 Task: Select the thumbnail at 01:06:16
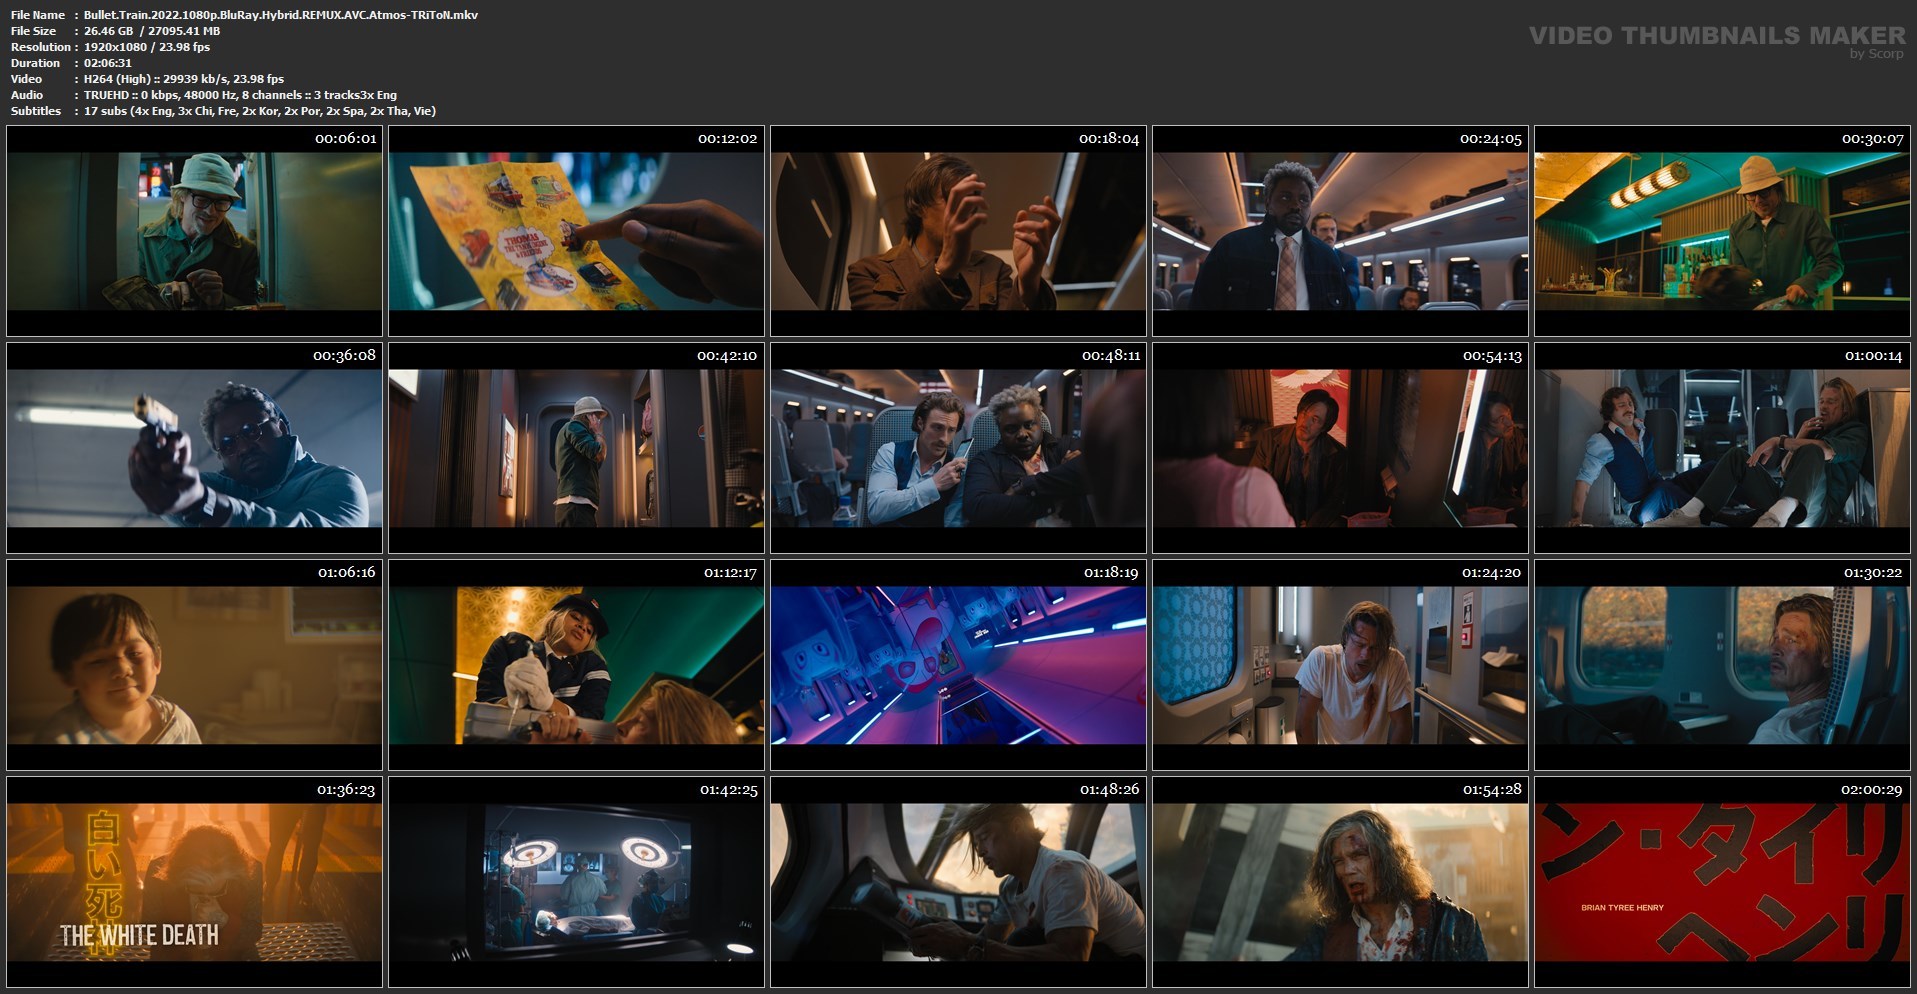(194, 665)
